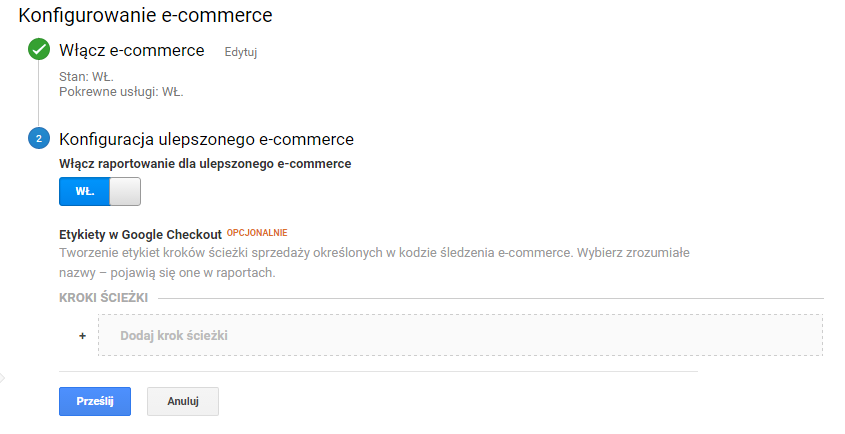Click the plus icon beside funnel step
The height and width of the screenshot is (434, 845).
82,336
